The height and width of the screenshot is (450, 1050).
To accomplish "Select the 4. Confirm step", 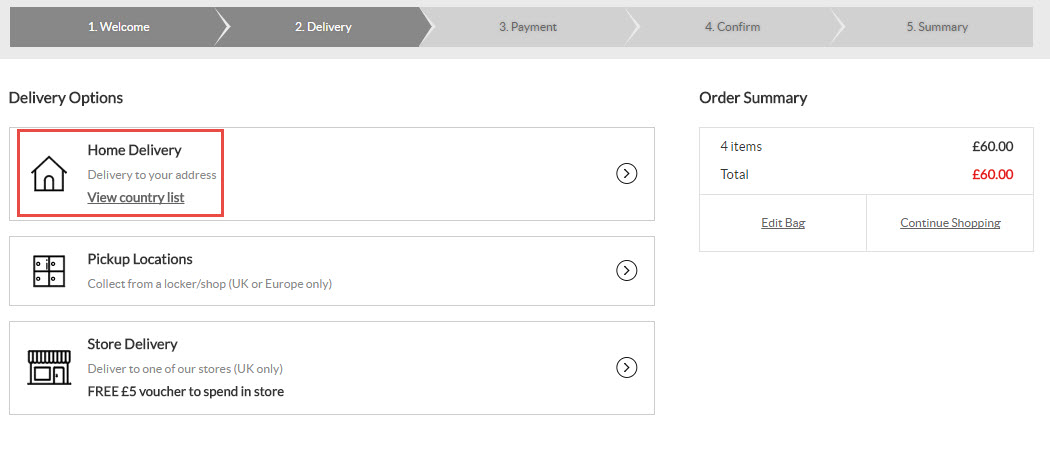I will 733,27.
